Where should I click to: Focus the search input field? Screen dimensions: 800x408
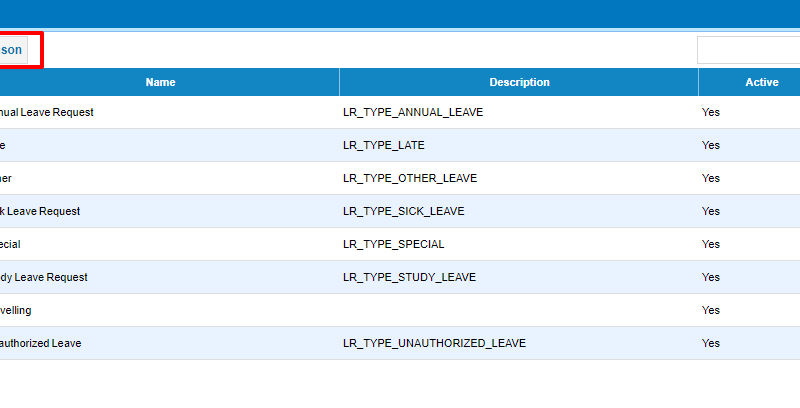(748, 50)
